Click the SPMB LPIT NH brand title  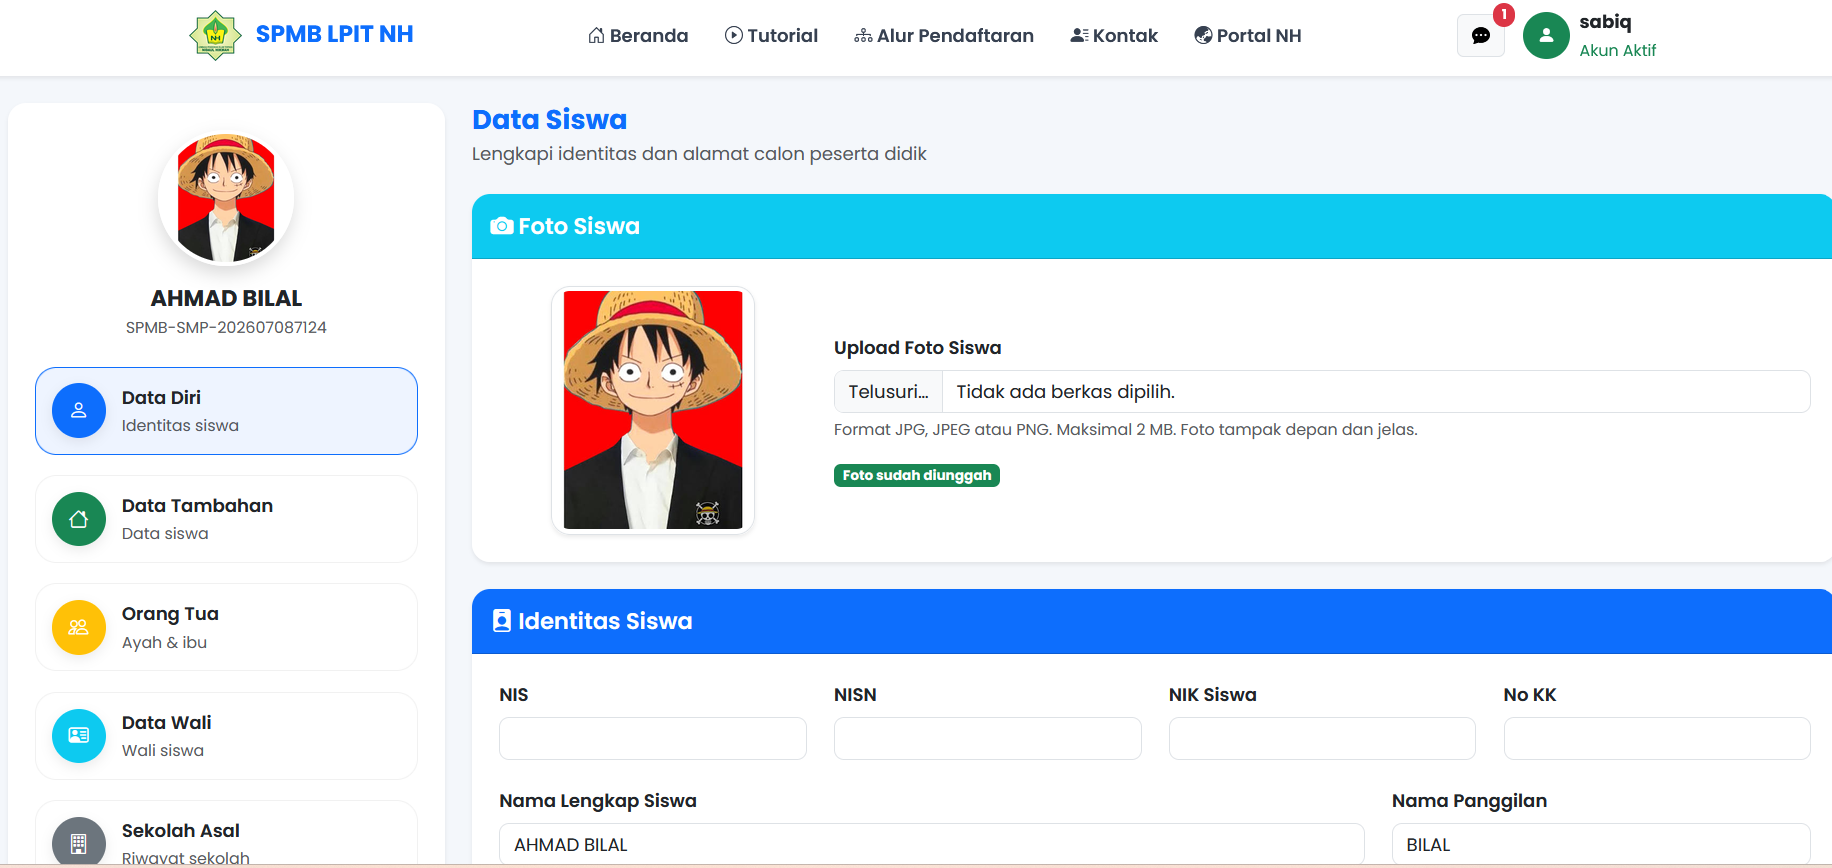point(334,34)
